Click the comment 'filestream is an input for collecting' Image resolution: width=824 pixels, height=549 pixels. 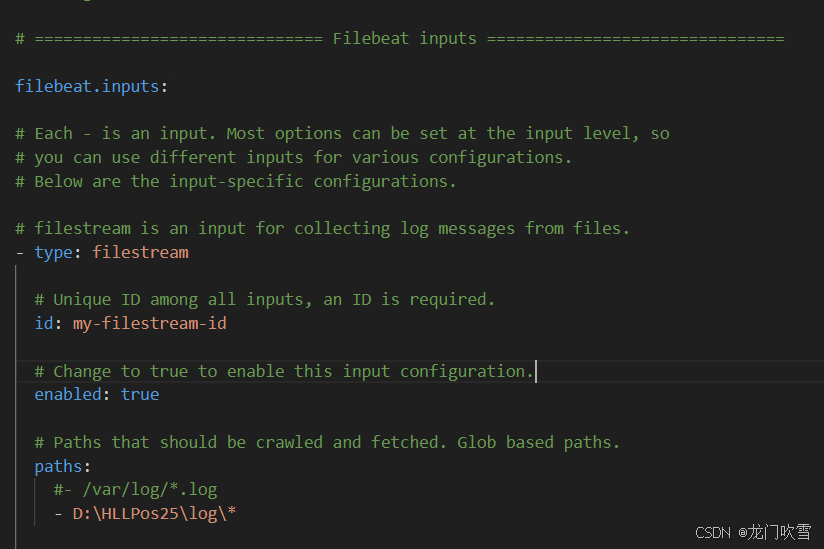click(322, 229)
